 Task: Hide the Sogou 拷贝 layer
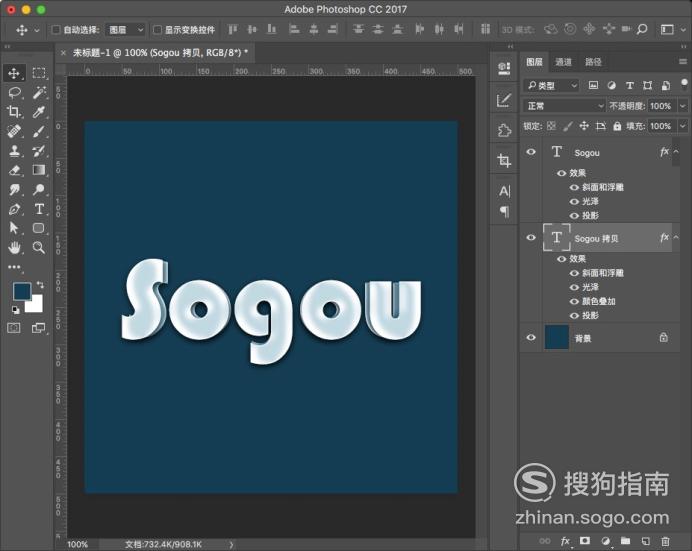pyautogui.click(x=531, y=238)
